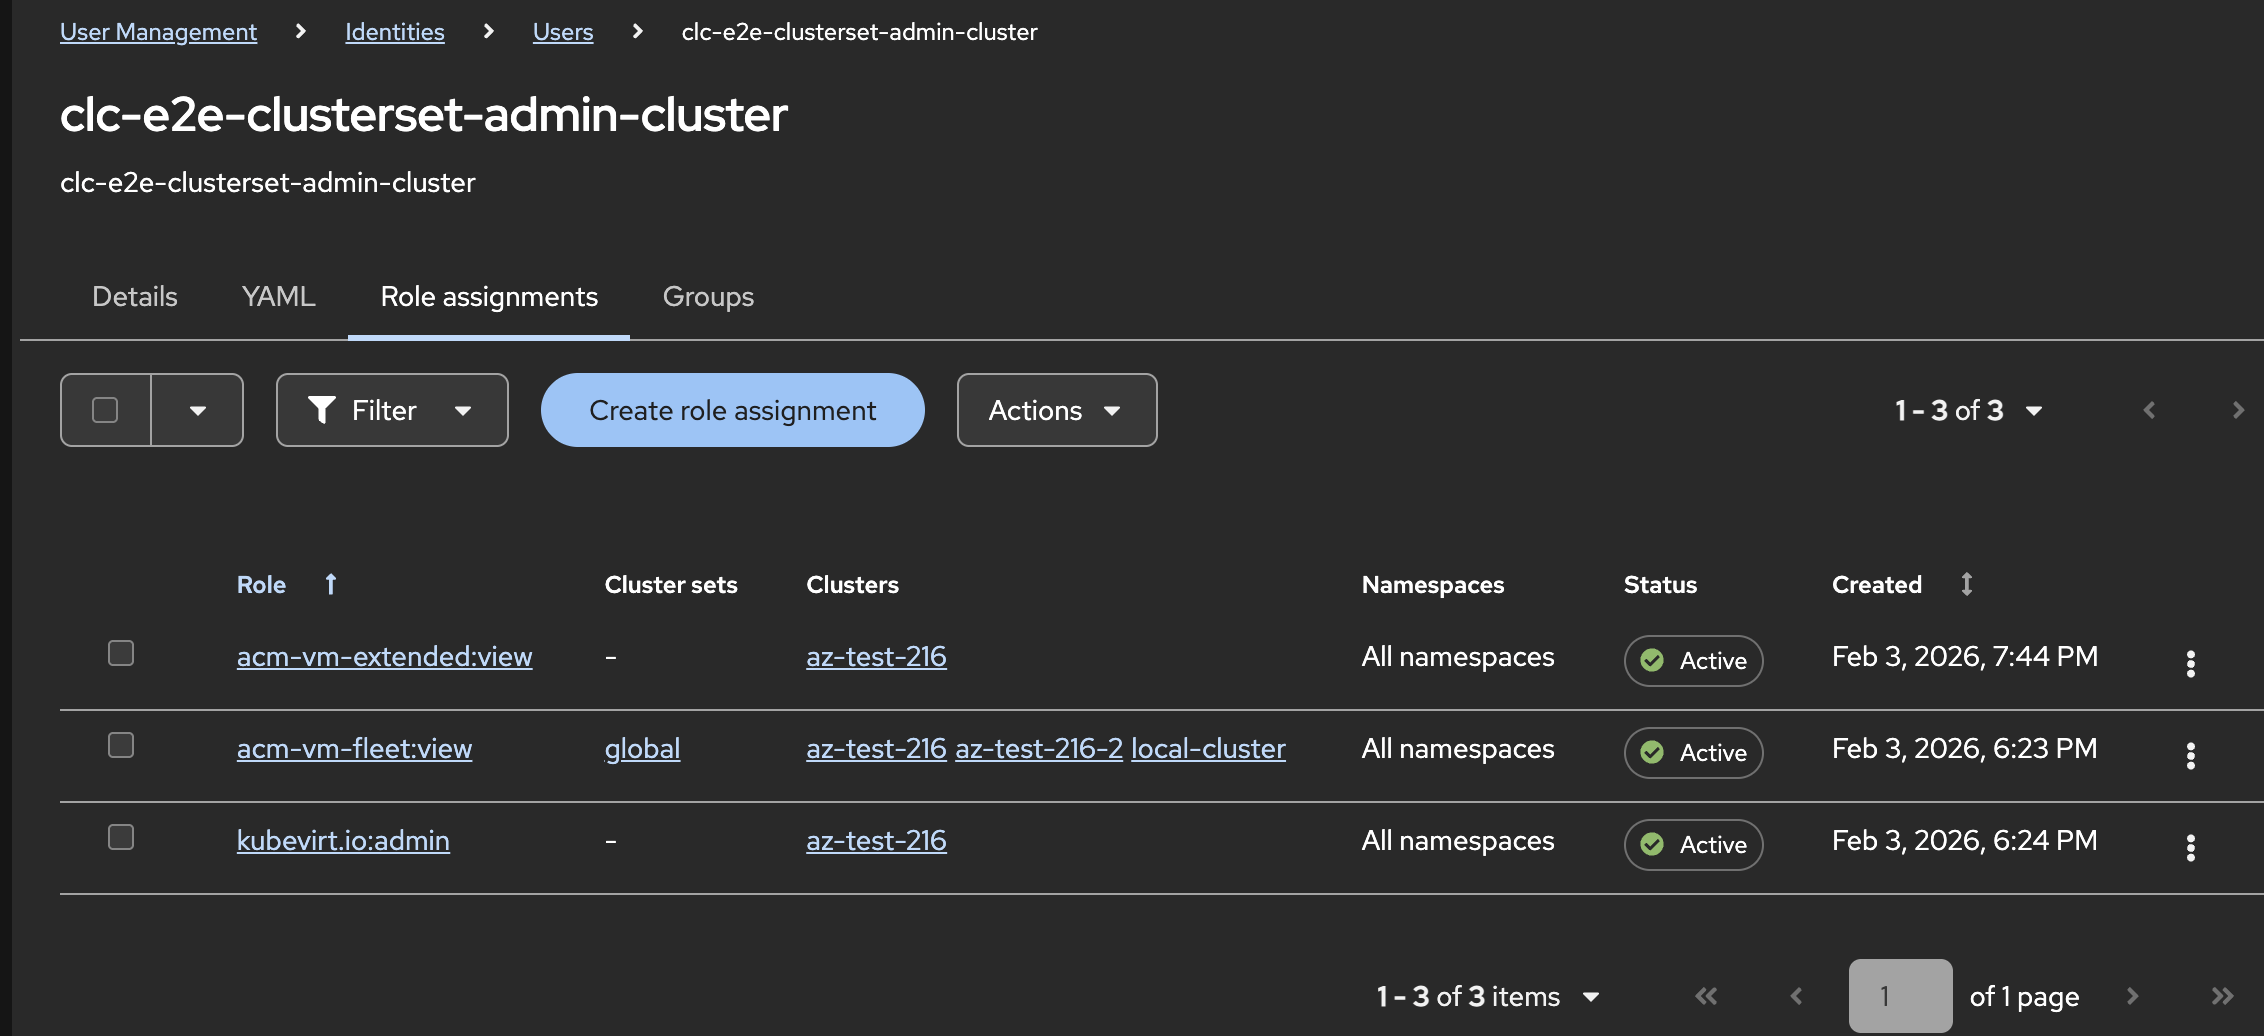Image resolution: width=2264 pixels, height=1036 pixels.
Task: Go to next page in top pagination
Action: pyautogui.click(x=2238, y=410)
